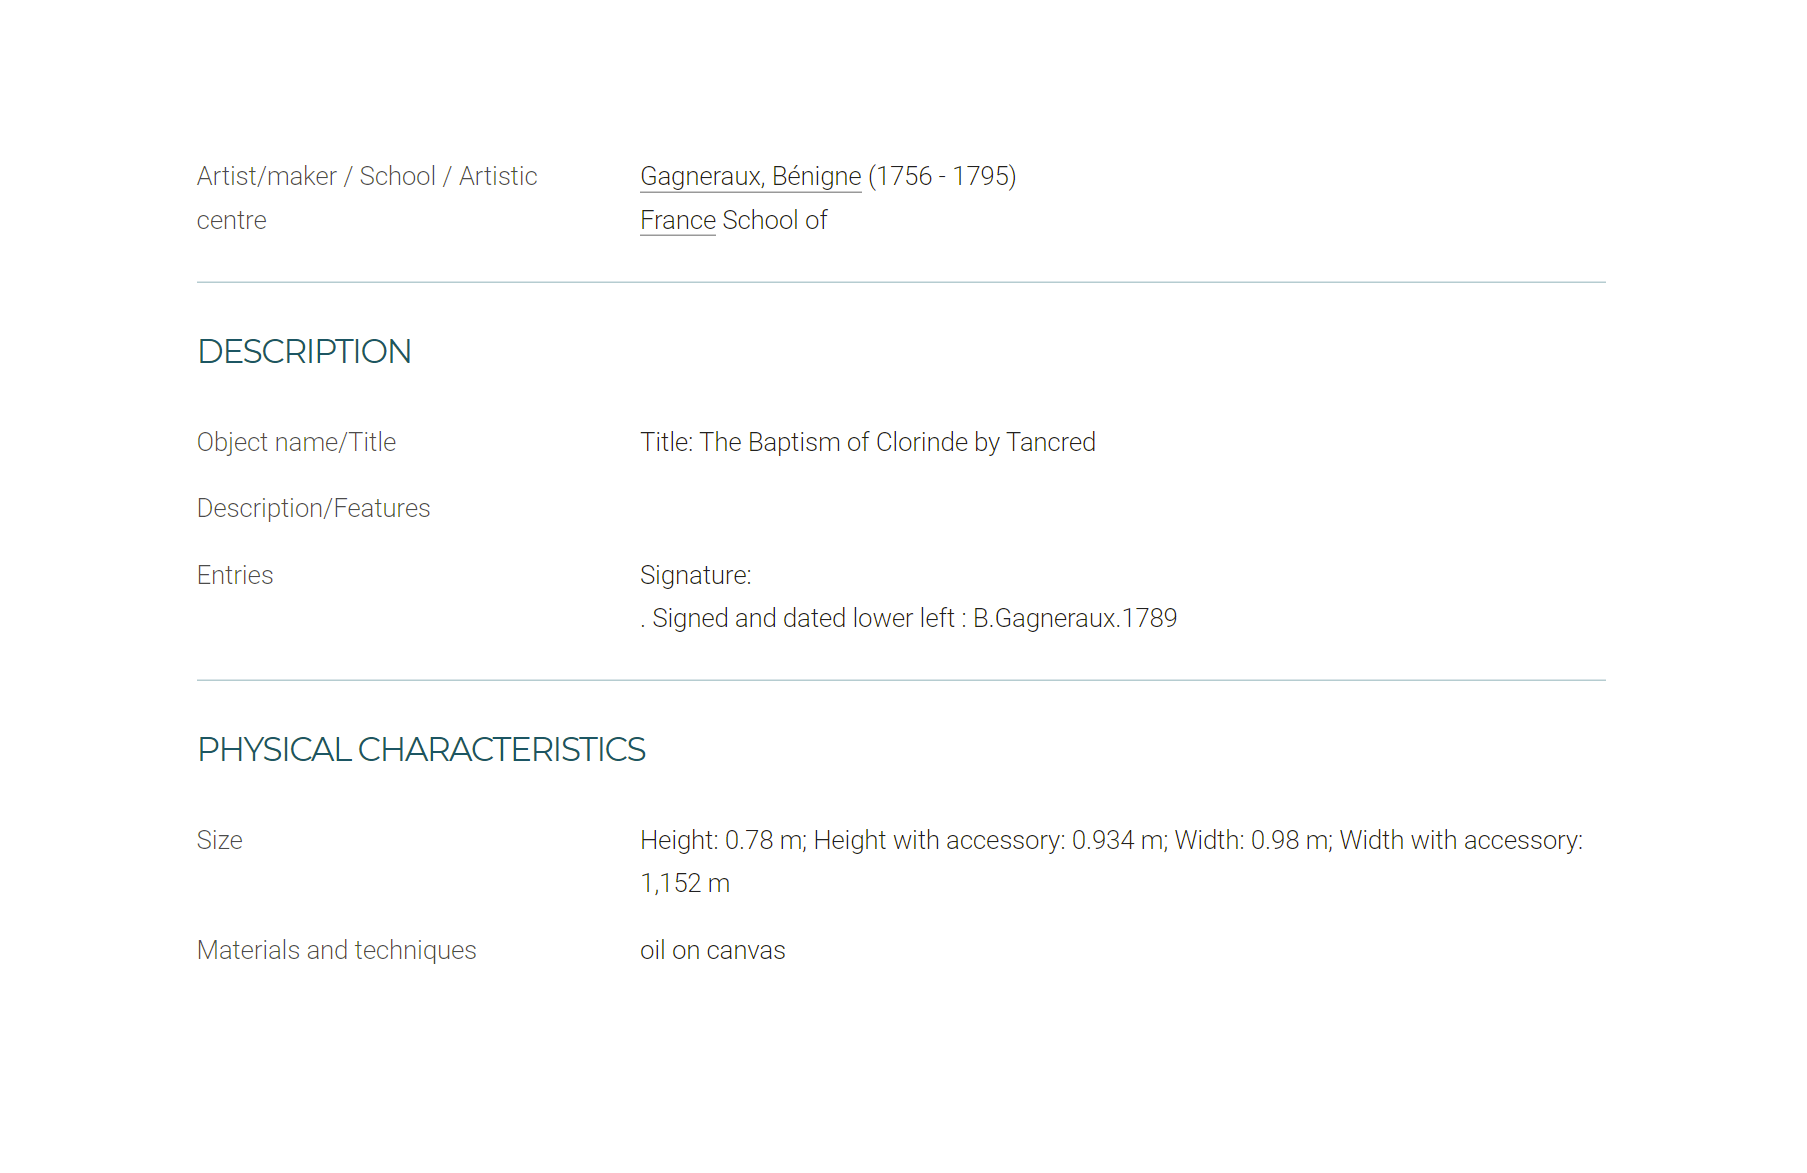
Task: Click the 'School of' text after France
Action: coord(775,220)
